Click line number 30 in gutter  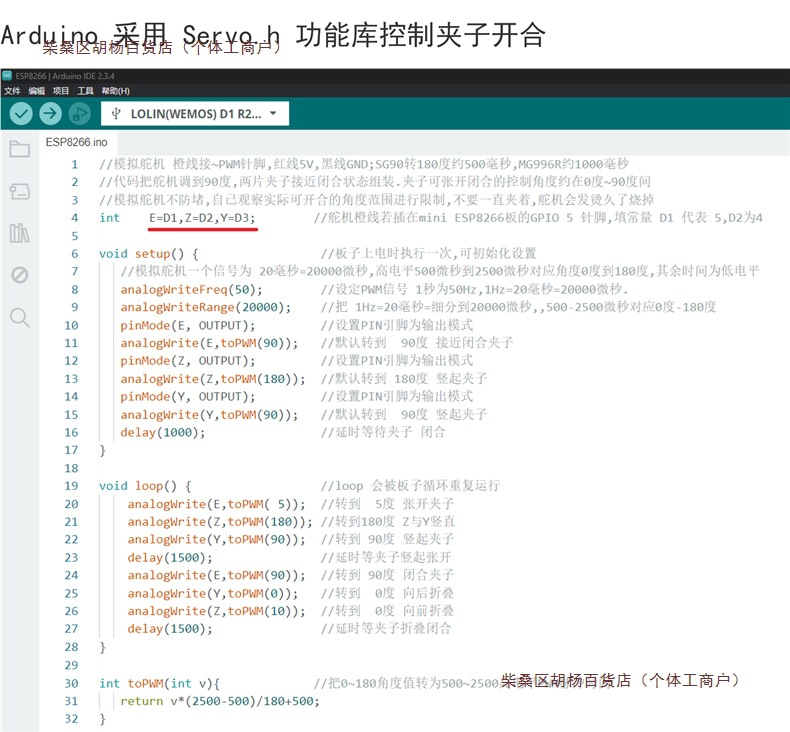[x=72, y=683]
